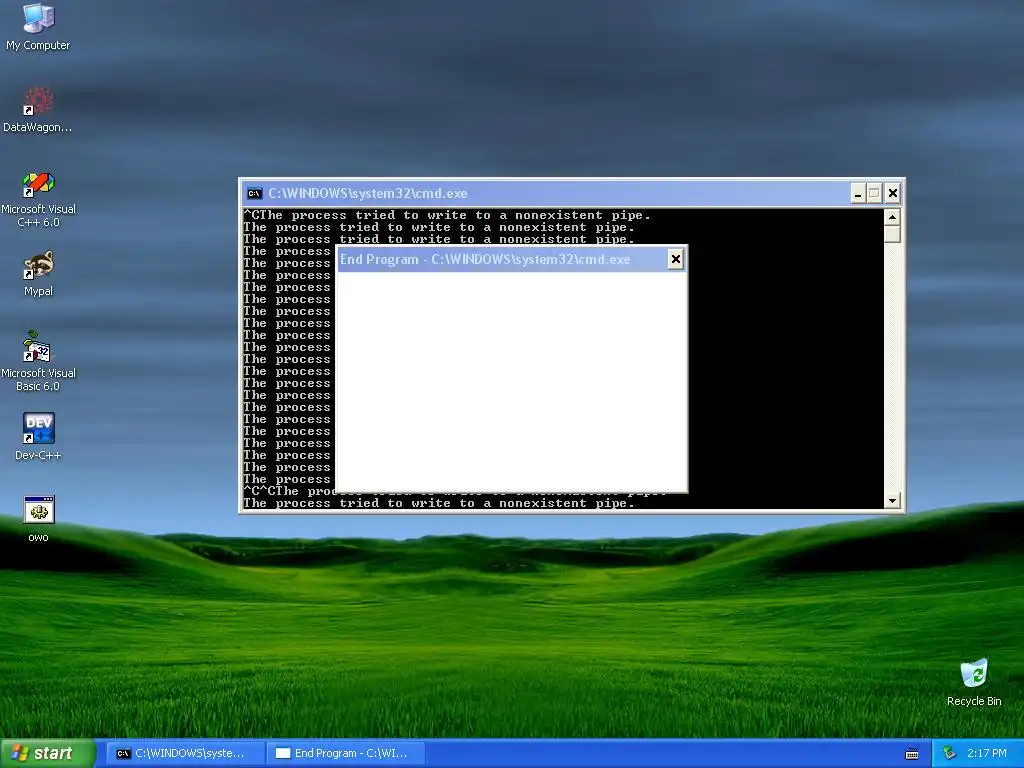Switch to the C:\WINDOWS\syste... taskbar button
Viewport: 1024px width, 768px height.
pyautogui.click(x=185, y=753)
